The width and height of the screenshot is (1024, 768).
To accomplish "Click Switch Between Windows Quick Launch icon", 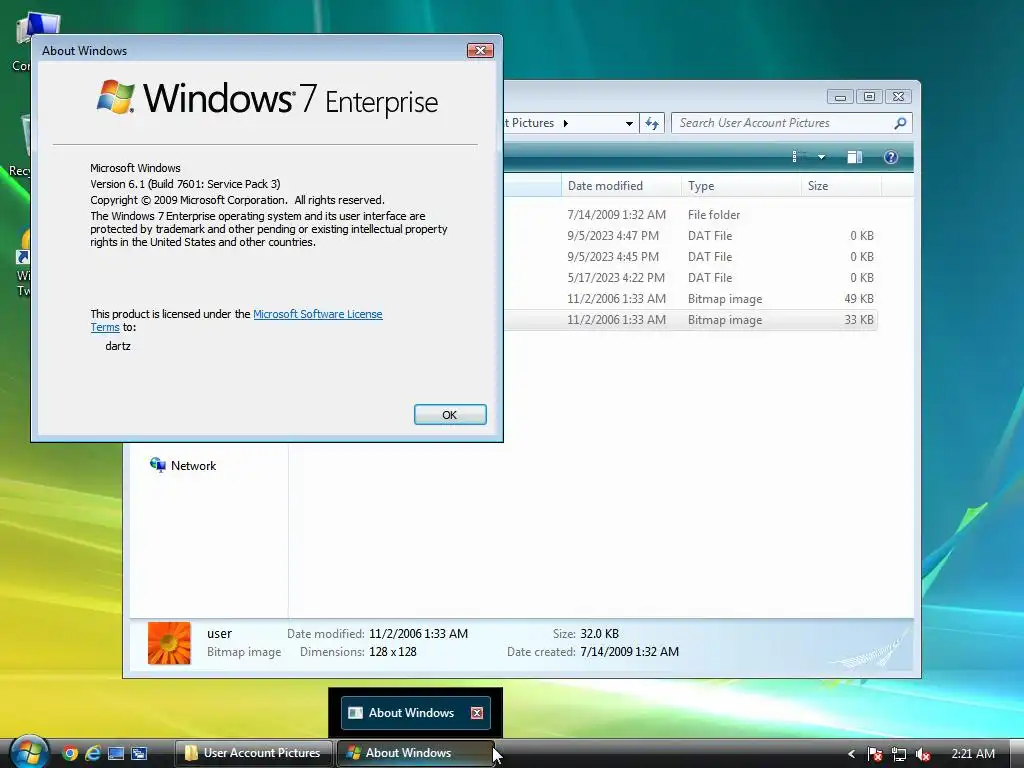I will coord(138,753).
